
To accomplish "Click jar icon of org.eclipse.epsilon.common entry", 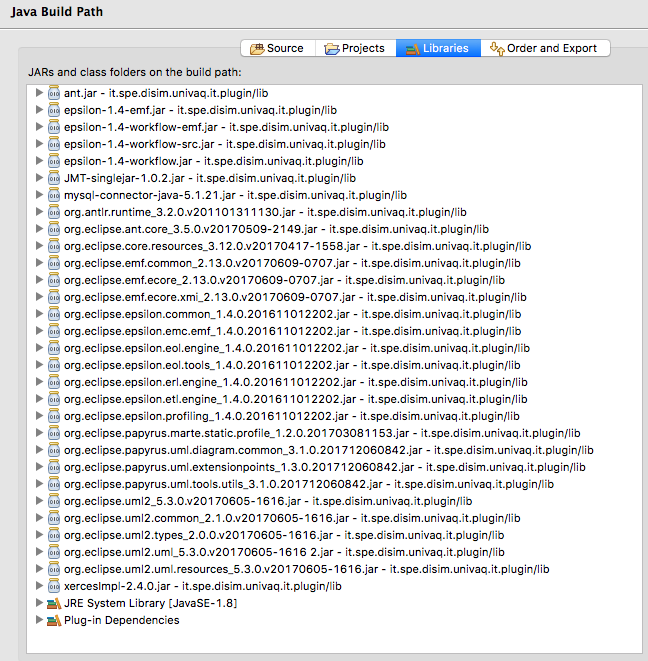I will (x=54, y=314).
